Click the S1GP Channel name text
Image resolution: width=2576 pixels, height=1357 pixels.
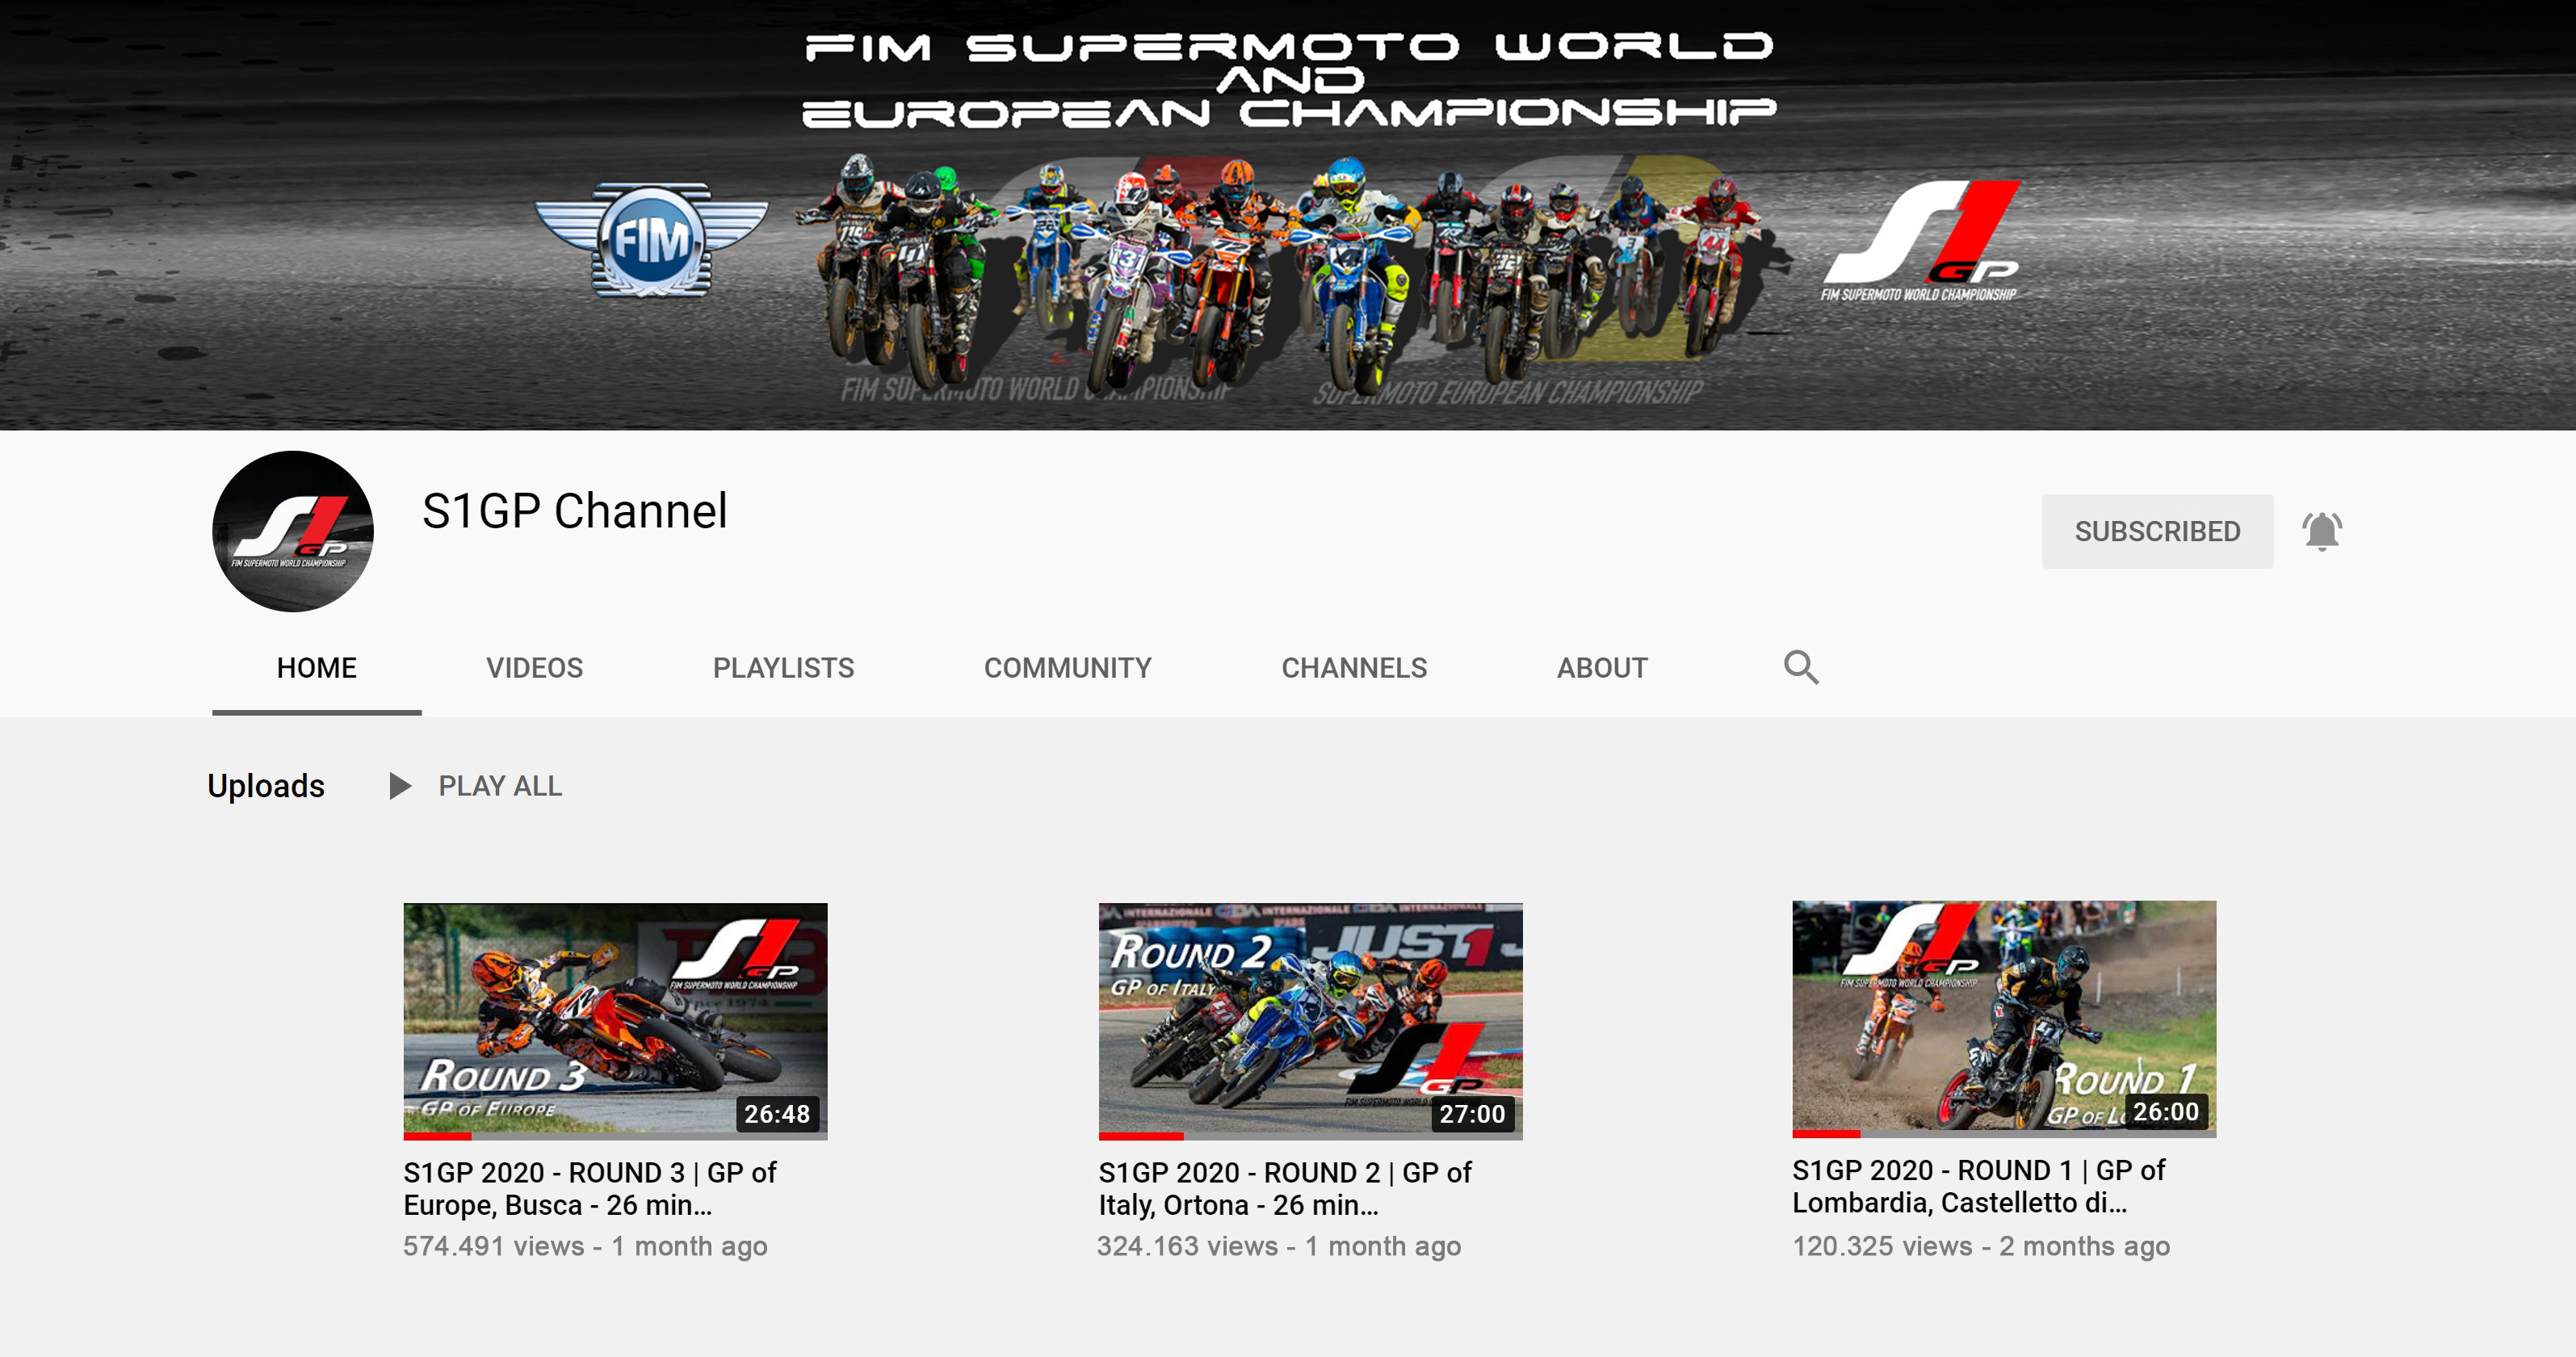[x=574, y=511]
